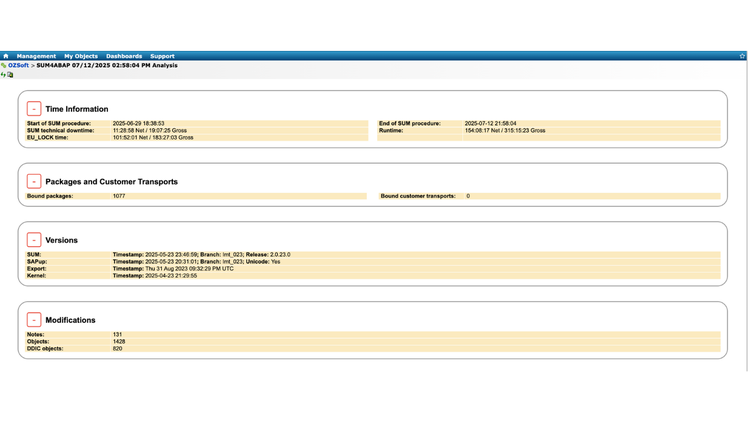Click the Time Information heading
Screen dimensions: 750x422
point(77,109)
